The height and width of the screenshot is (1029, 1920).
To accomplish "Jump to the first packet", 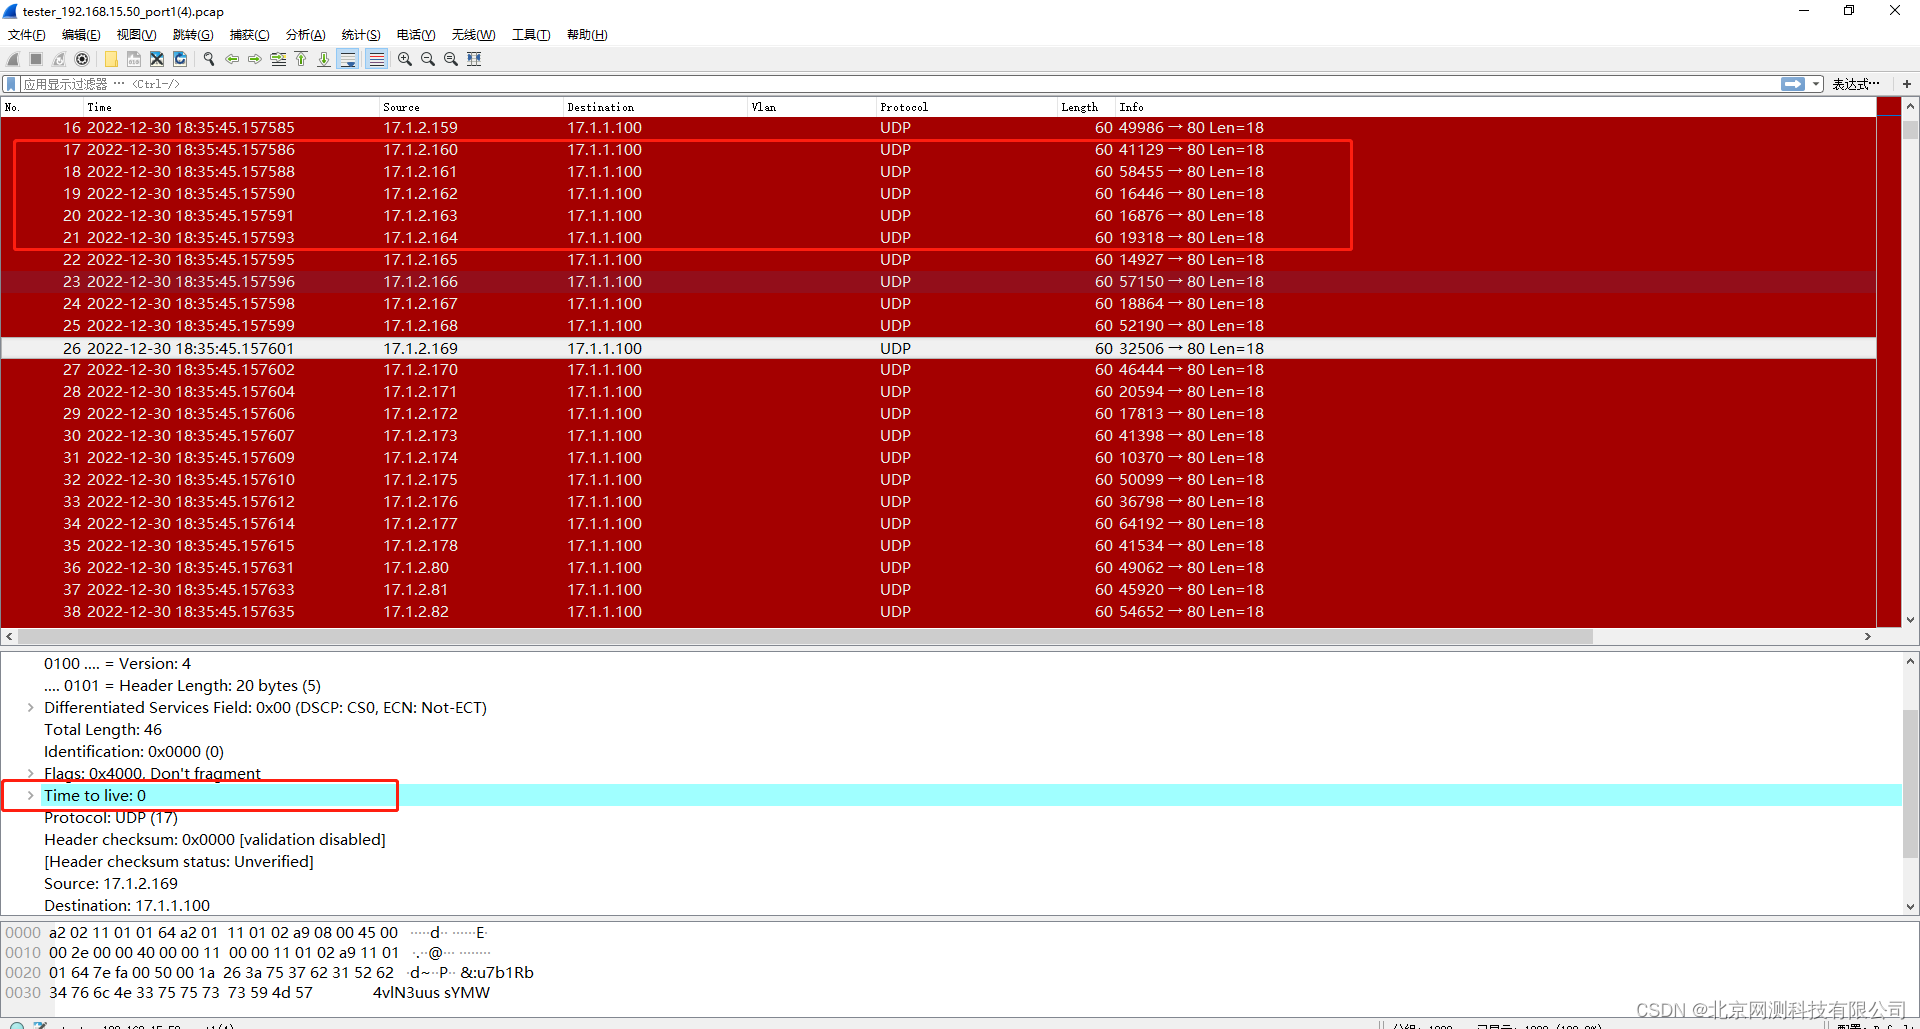I will (301, 59).
